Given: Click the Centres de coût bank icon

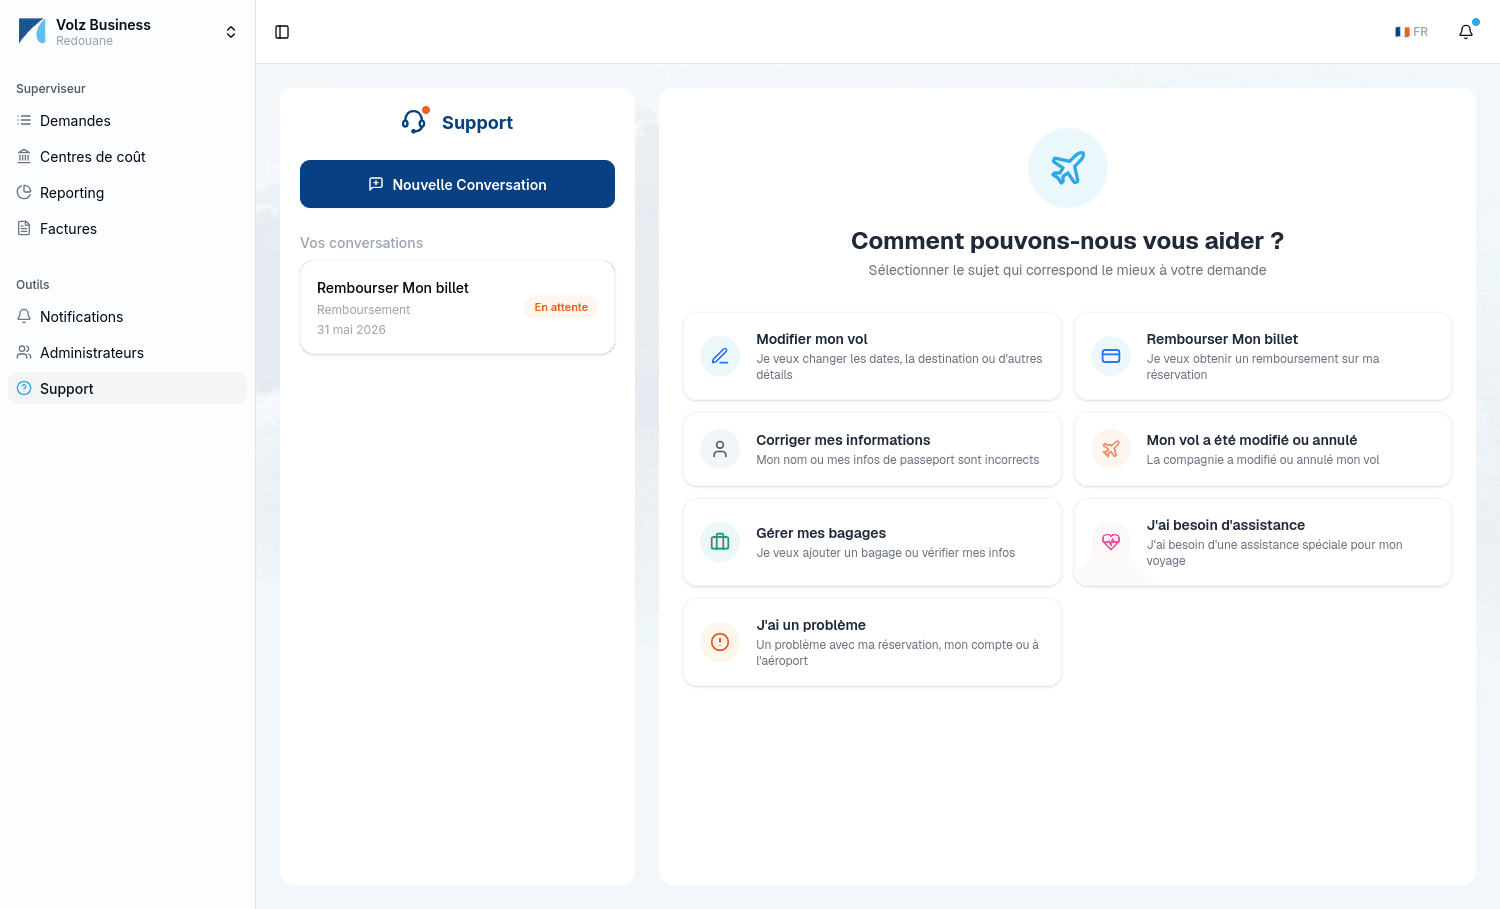Looking at the screenshot, I should [x=24, y=156].
